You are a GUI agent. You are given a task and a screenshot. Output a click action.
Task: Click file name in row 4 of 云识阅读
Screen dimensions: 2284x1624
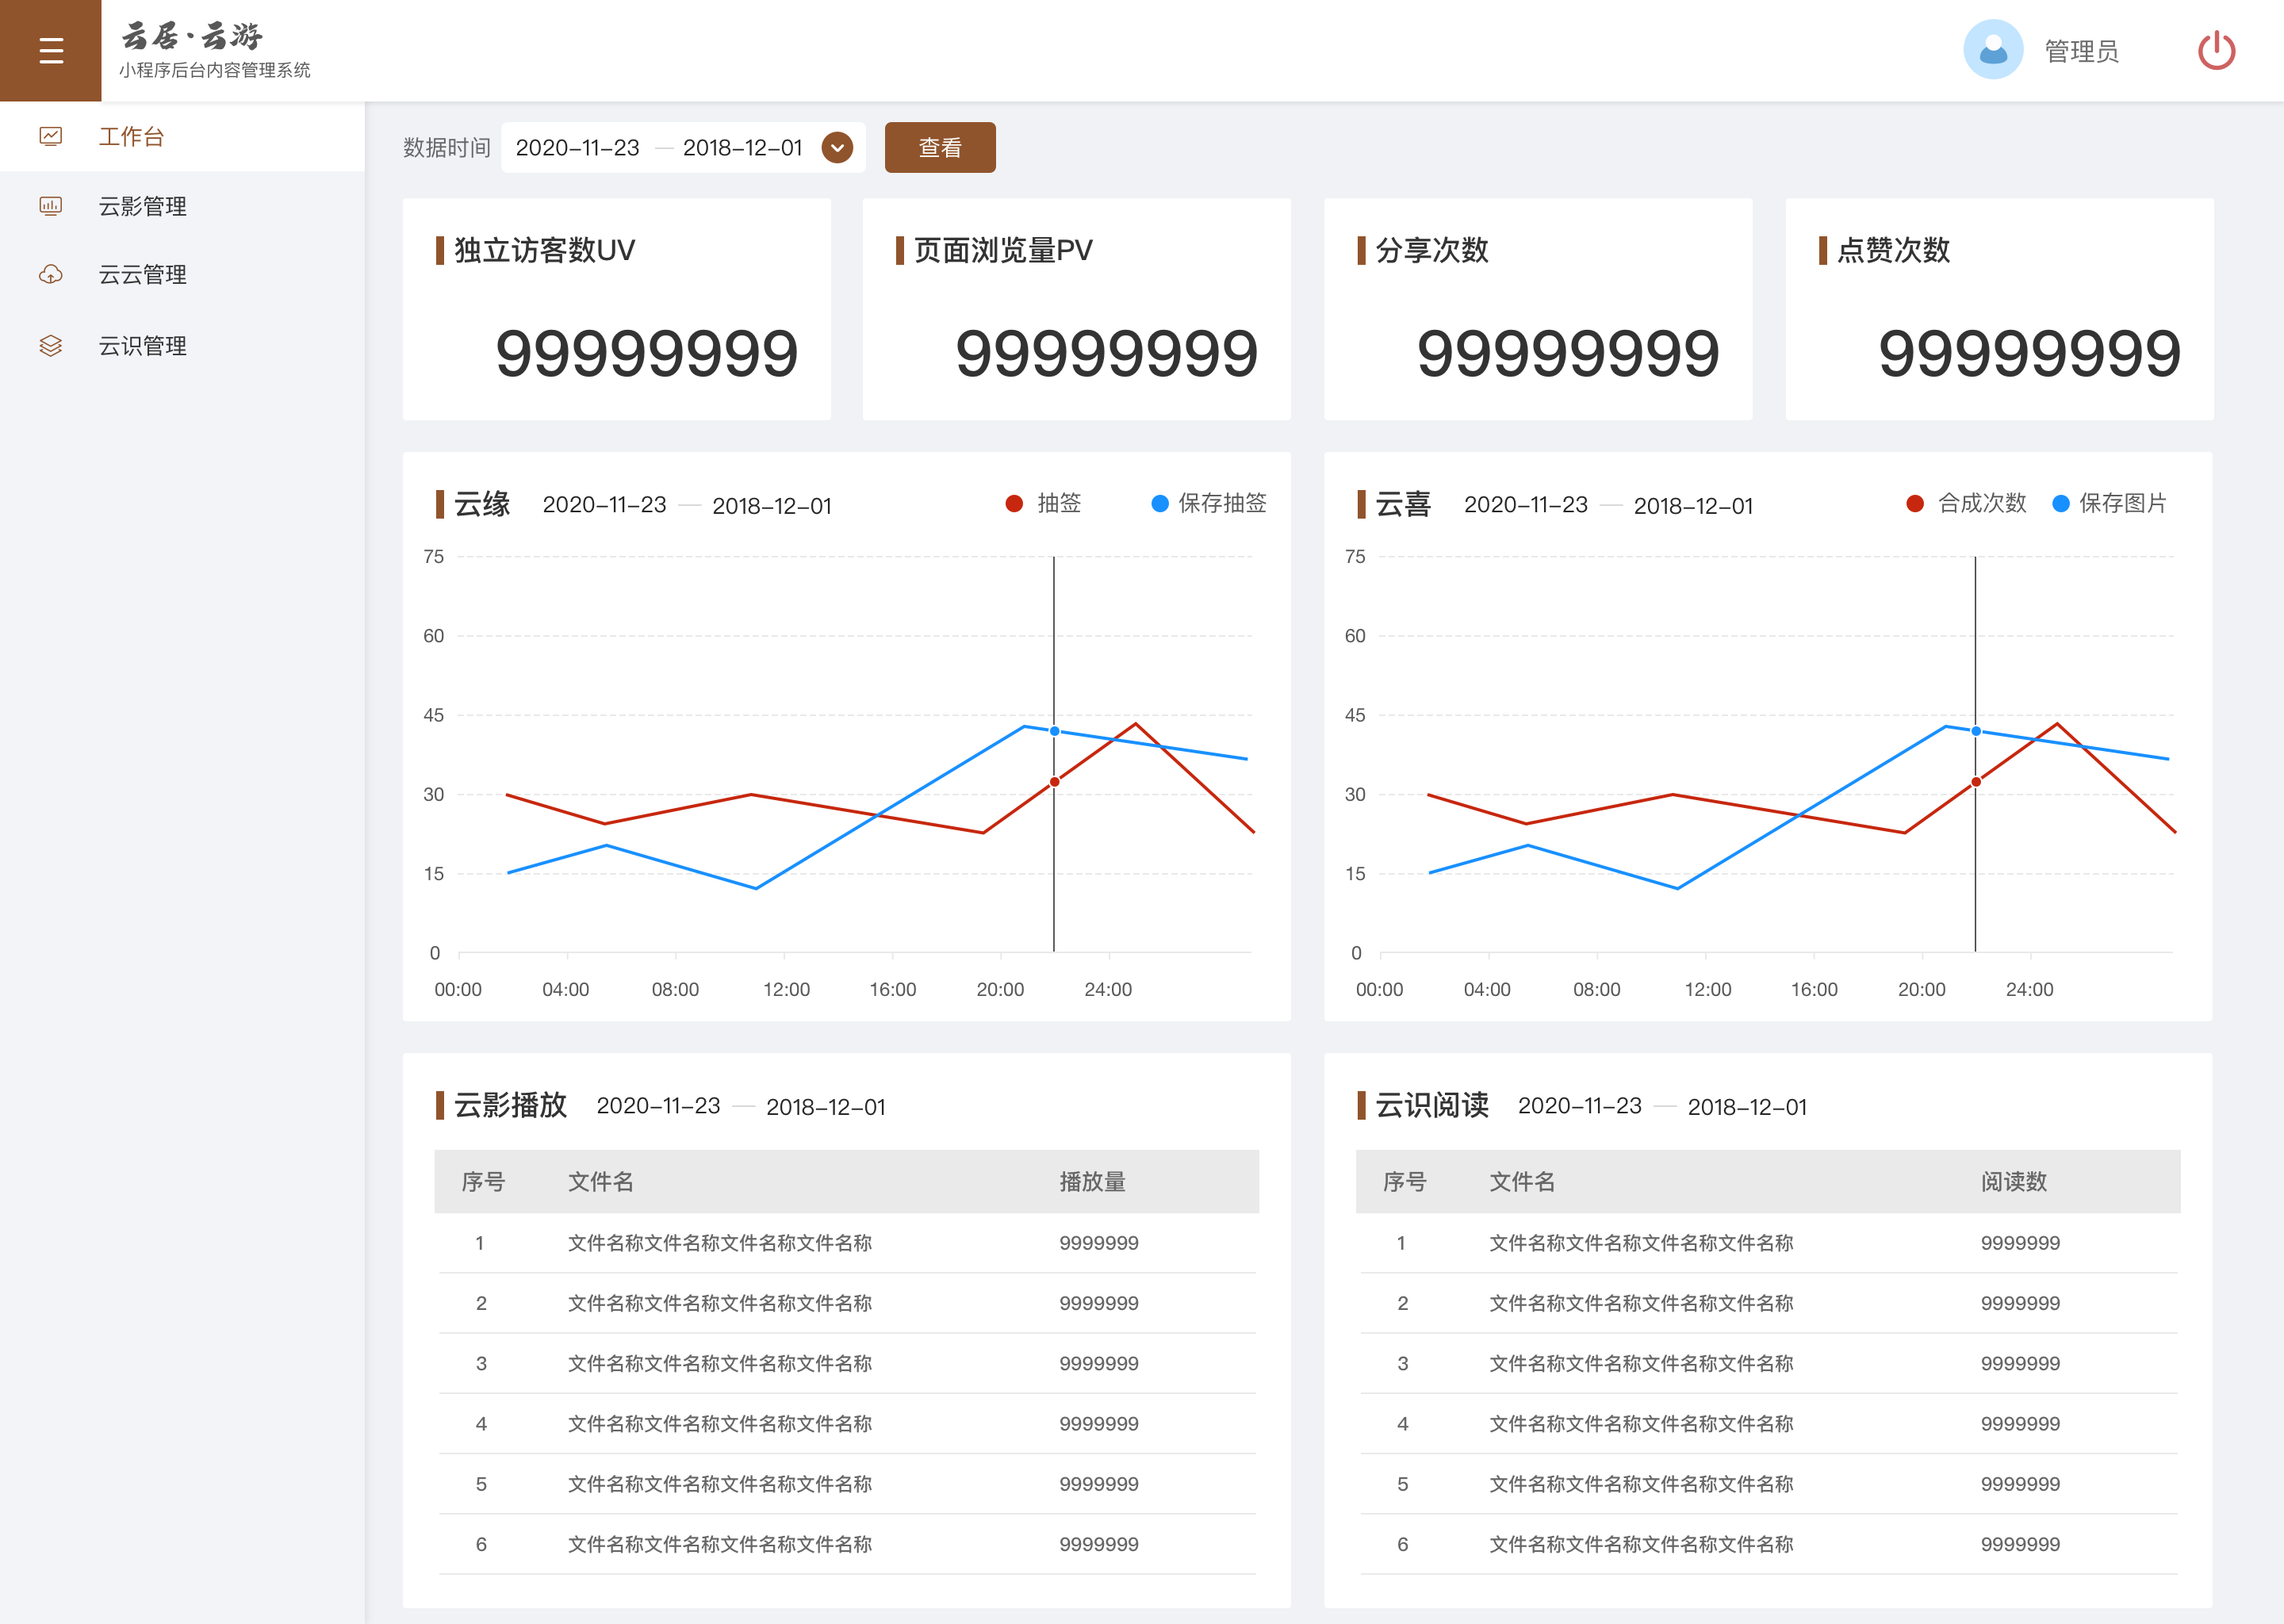pos(1640,1423)
